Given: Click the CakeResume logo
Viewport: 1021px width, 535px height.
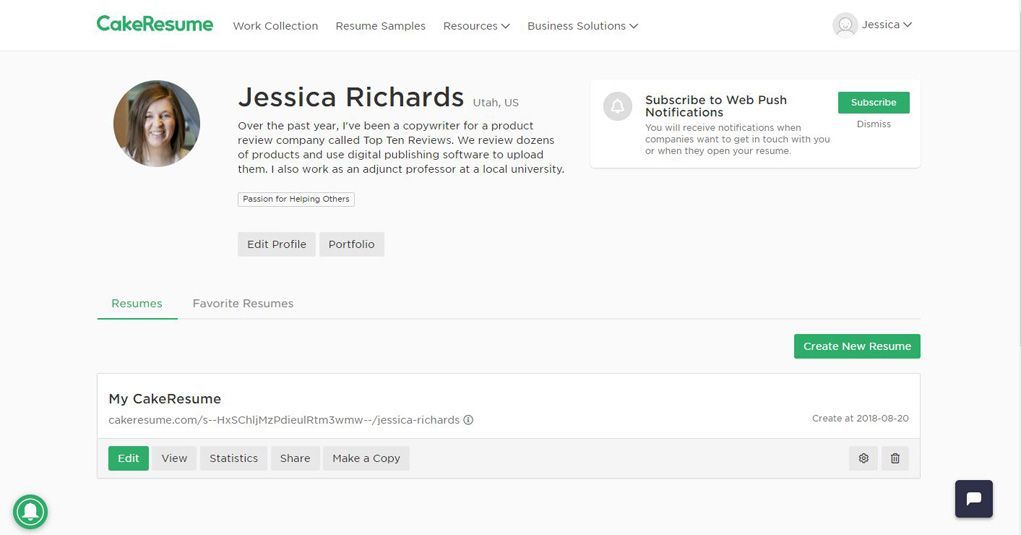Looking at the screenshot, I should pos(154,24).
